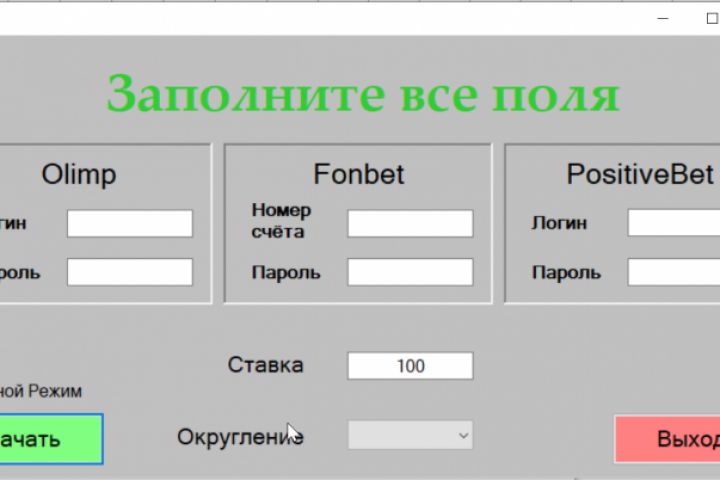The image size is (720, 480).
Task: Click the PositiveBet Пароль input field
Action: (x=674, y=272)
